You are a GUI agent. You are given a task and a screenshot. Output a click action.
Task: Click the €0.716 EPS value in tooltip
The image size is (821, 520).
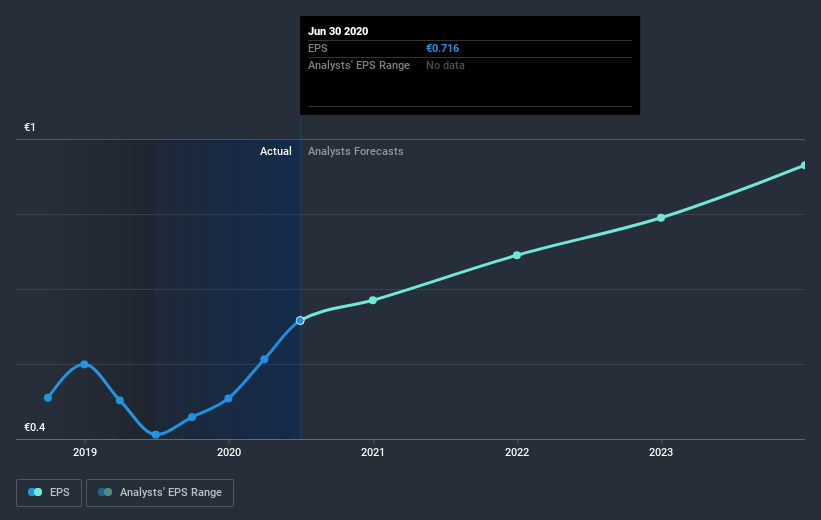(442, 48)
